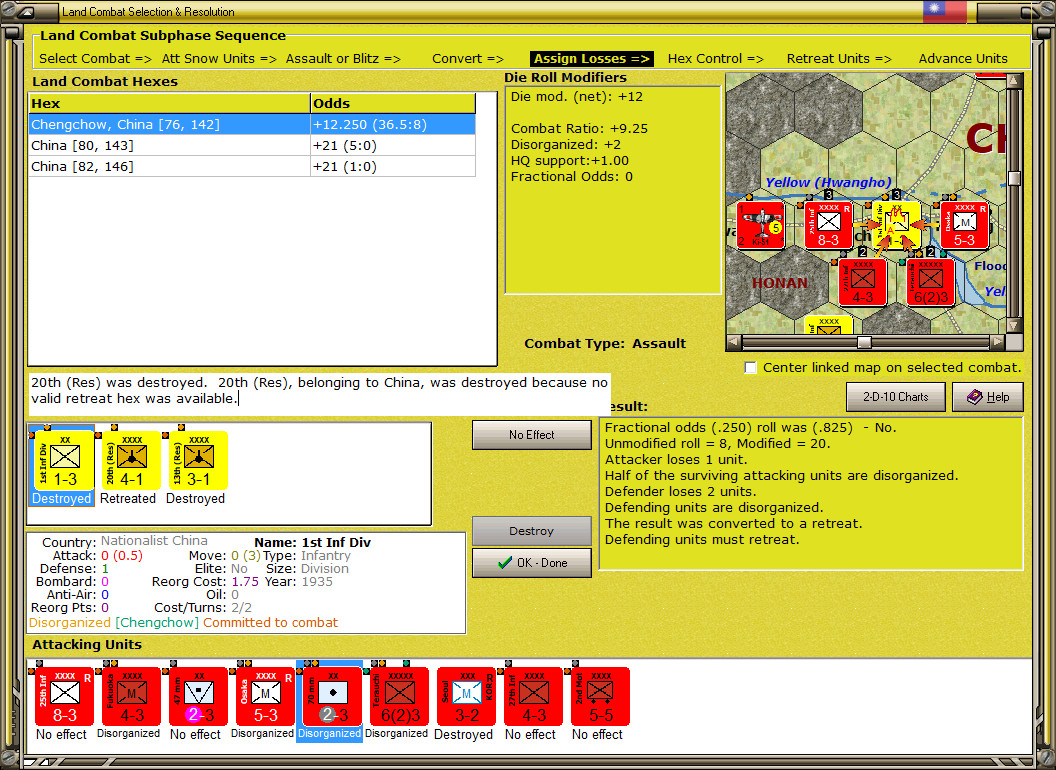Select the 1st Inf Div defending unit
1056x770 pixels.
click(64, 460)
